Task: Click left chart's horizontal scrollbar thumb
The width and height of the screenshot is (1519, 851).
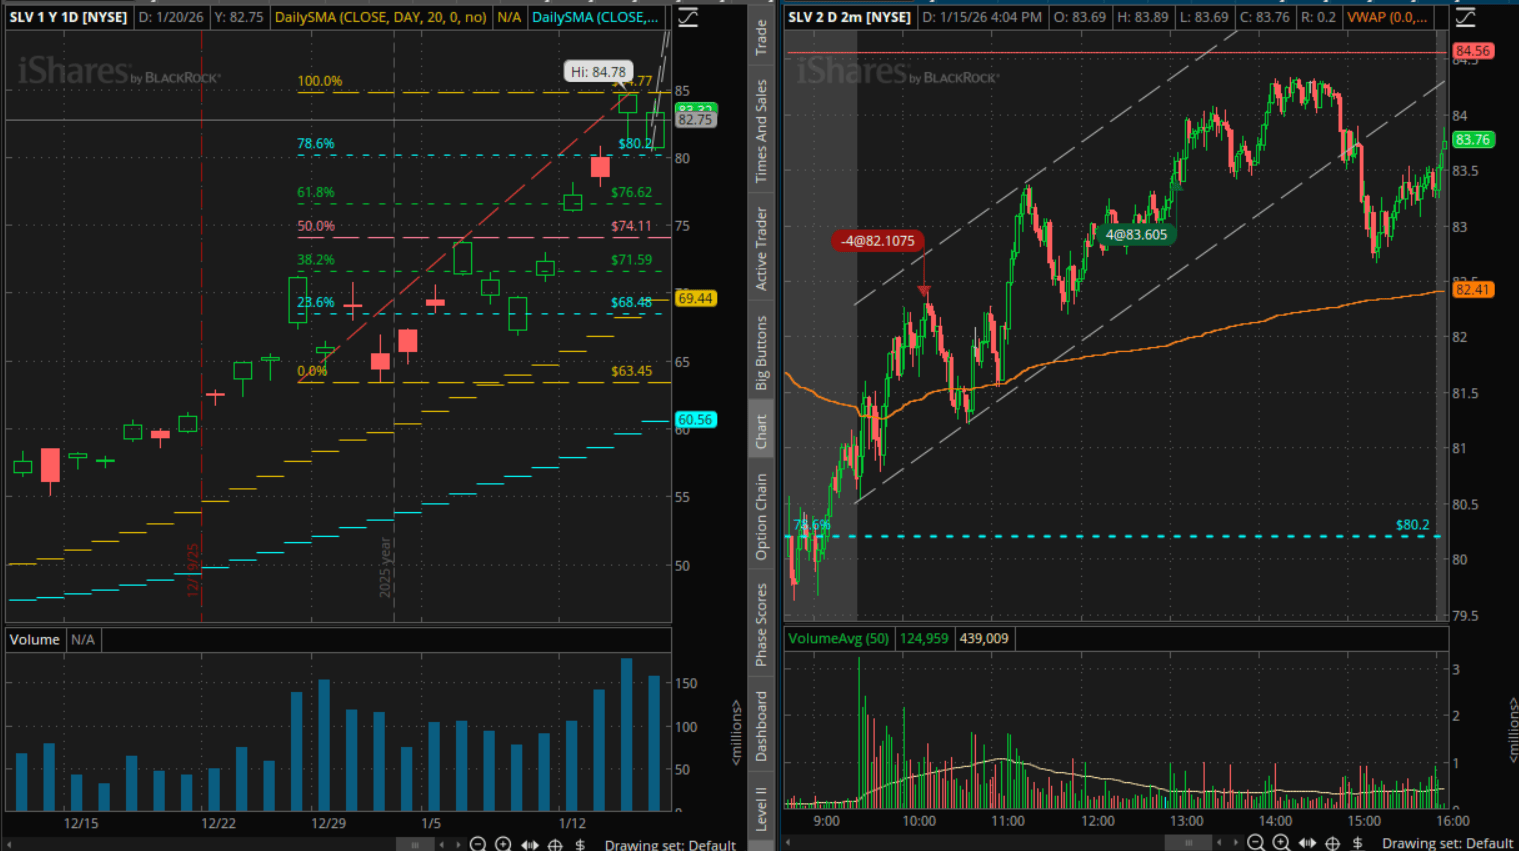Action: [415, 845]
